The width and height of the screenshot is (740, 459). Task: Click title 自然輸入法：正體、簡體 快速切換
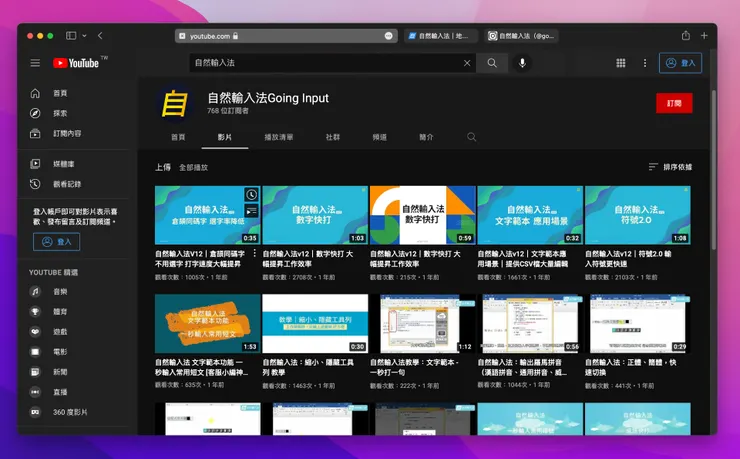coord(631,367)
